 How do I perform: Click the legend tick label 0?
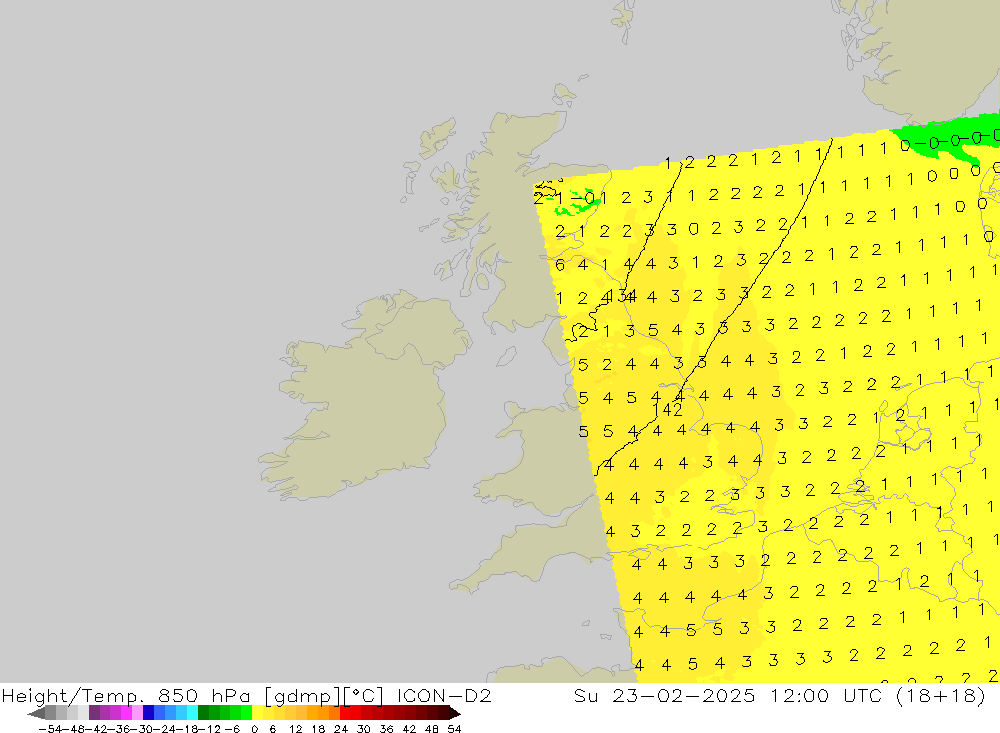254,729
